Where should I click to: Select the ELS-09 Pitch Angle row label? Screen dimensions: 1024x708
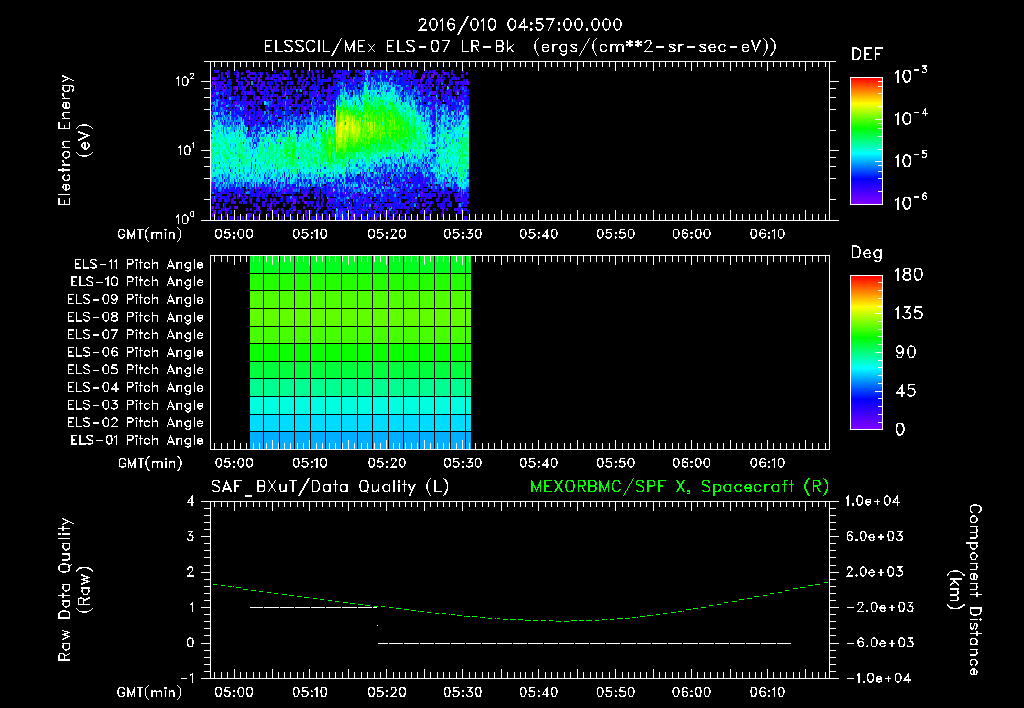pyautogui.click(x=136, y=300)
